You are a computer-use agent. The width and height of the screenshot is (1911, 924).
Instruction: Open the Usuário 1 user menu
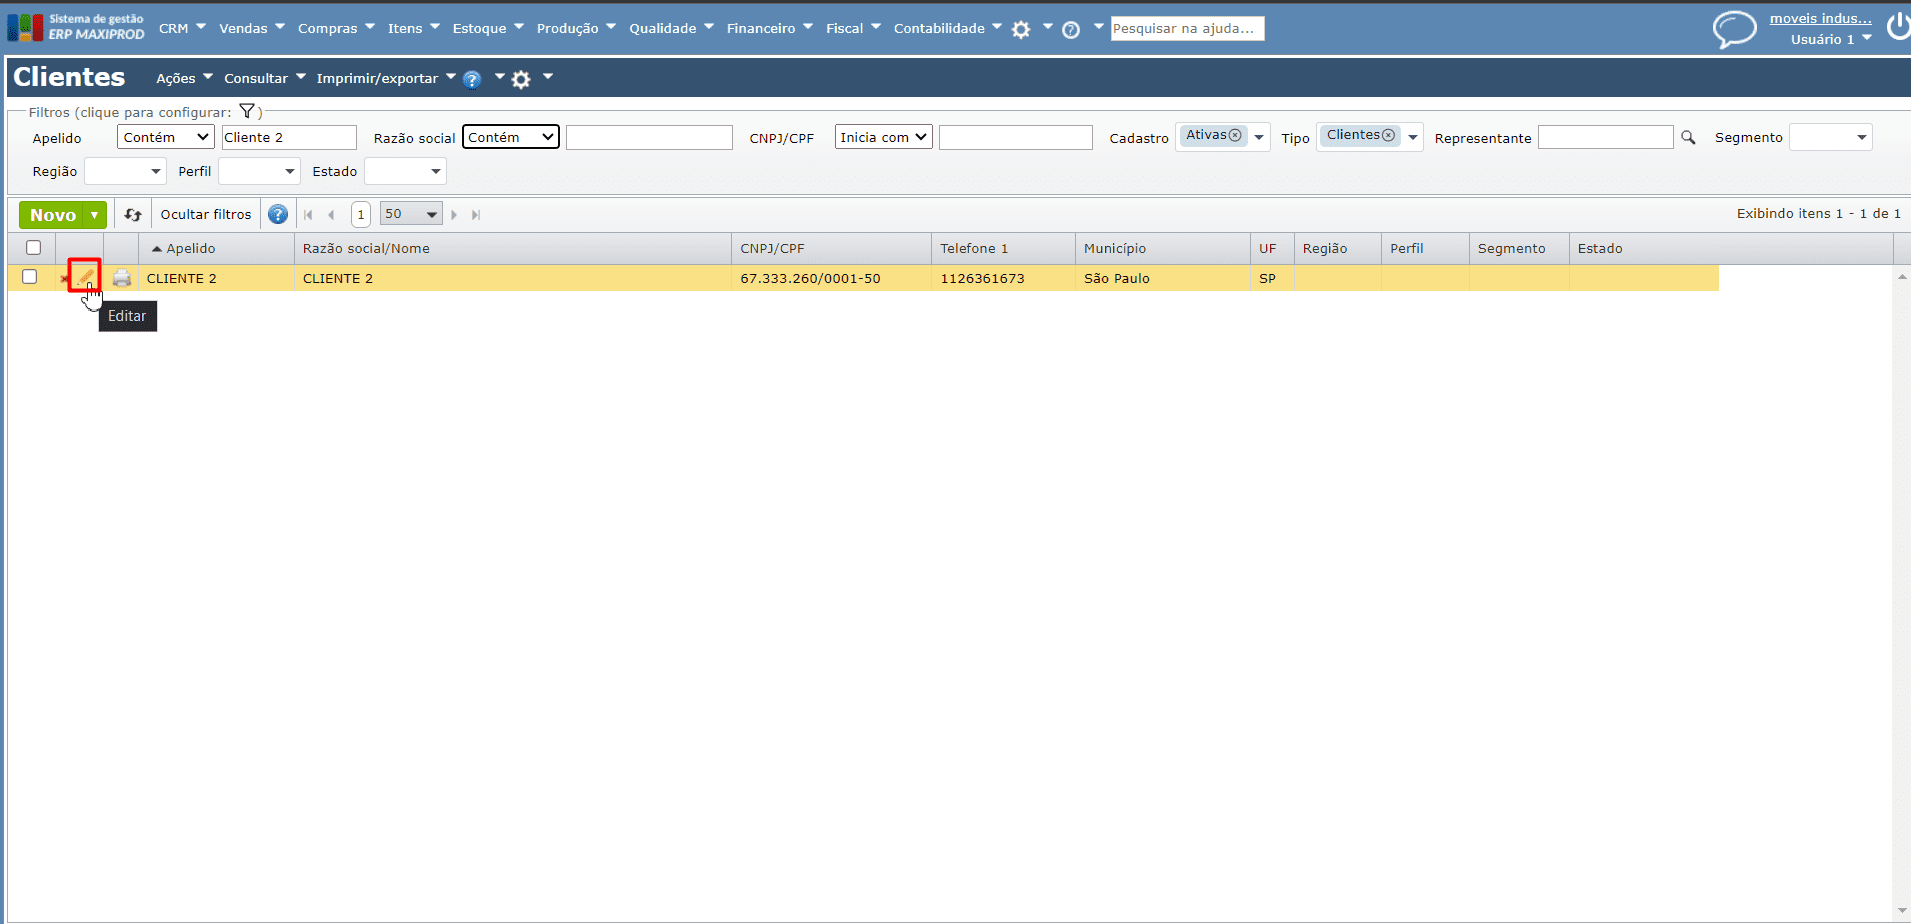(x=1830, y=39)
